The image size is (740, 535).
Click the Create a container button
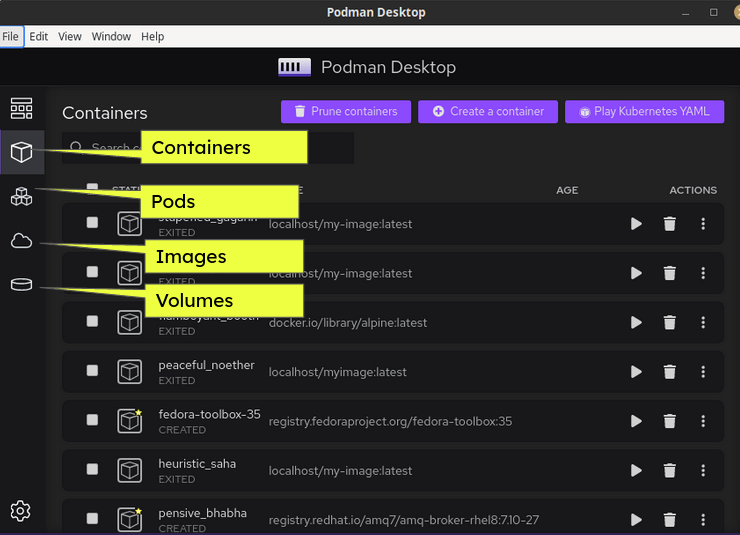tap(488, 111)
